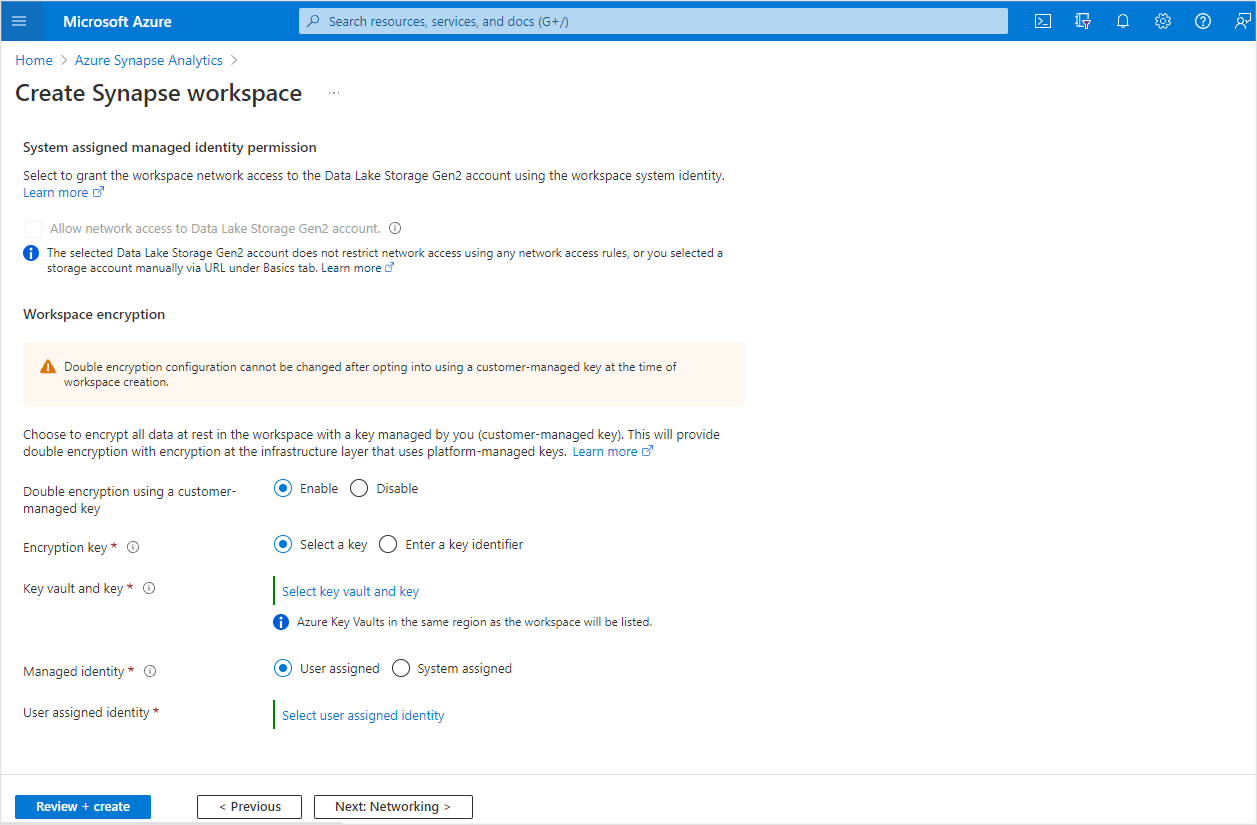Go to Azure Synapse Analytics breadcrumb

[148, 61]
